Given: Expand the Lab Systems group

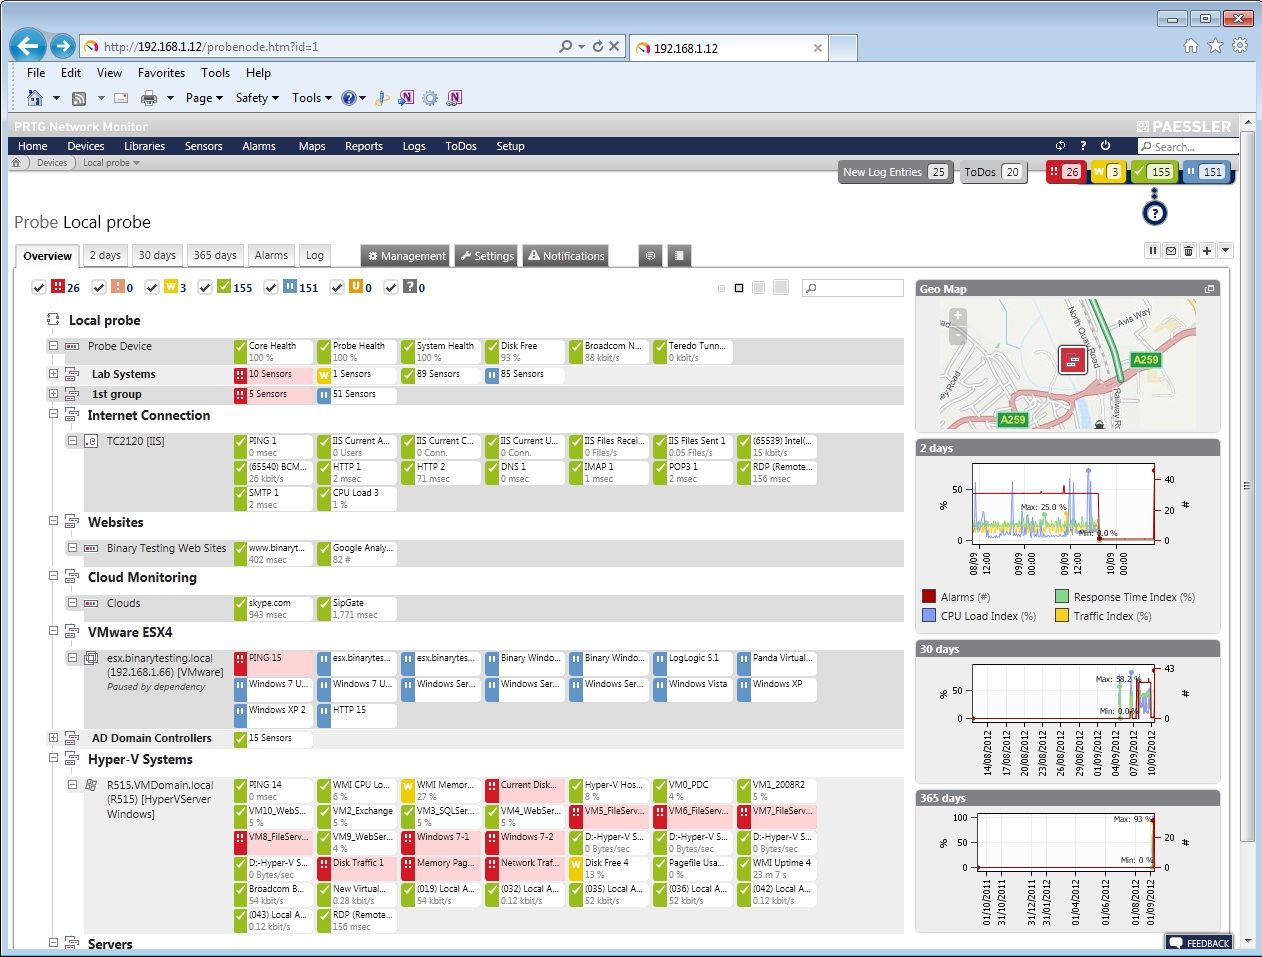Looking at the screenshot, I should 53,374.
